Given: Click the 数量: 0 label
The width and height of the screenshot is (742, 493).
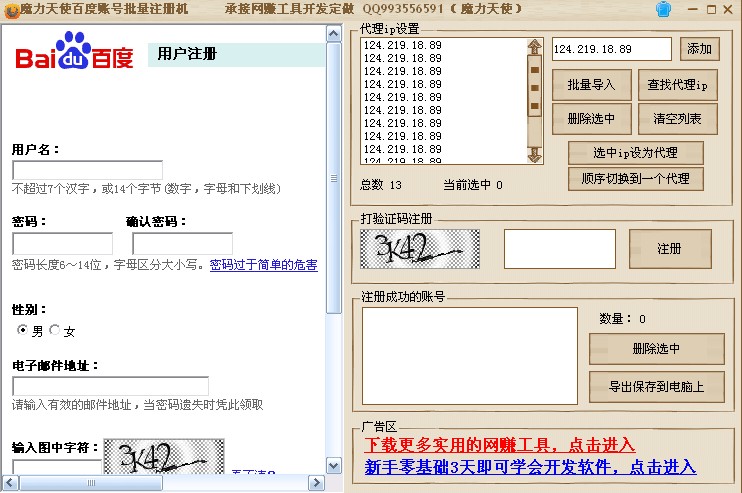Looking at the screenshot, I should point(622,319).
